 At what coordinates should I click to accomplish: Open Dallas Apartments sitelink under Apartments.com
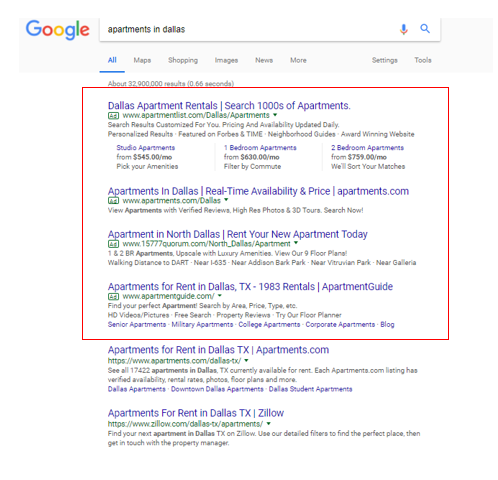click(x=137, y=389)
